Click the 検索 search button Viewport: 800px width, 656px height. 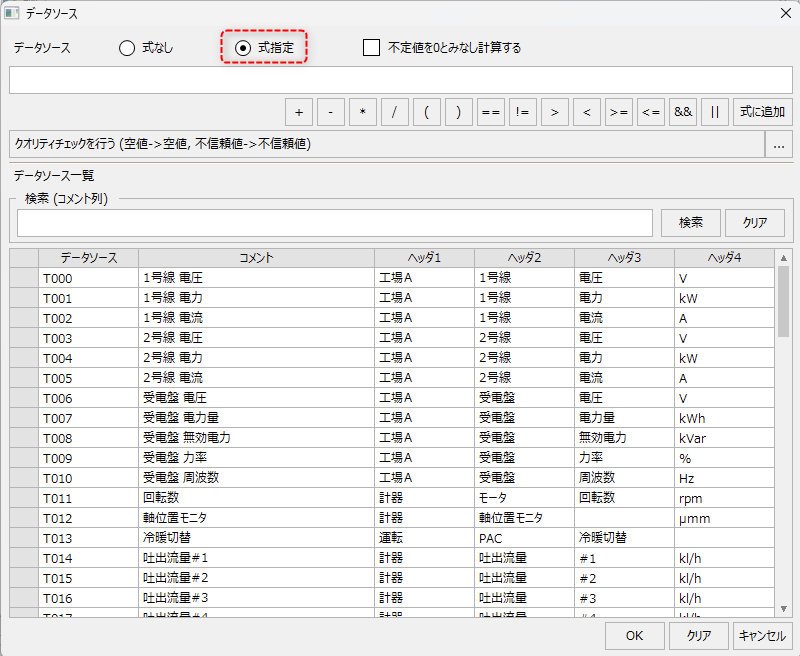[x=690, y=223]
